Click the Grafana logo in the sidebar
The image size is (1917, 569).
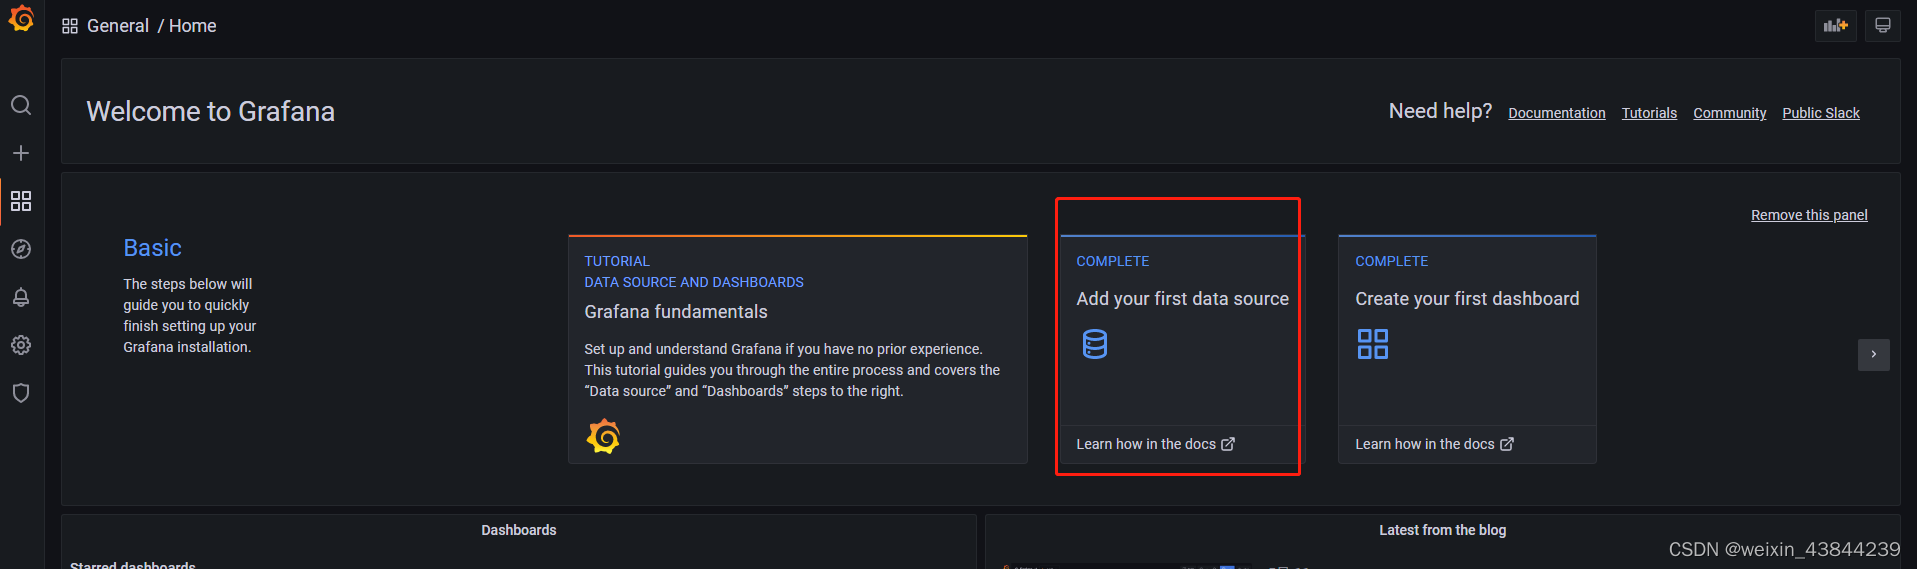[21, 19]
